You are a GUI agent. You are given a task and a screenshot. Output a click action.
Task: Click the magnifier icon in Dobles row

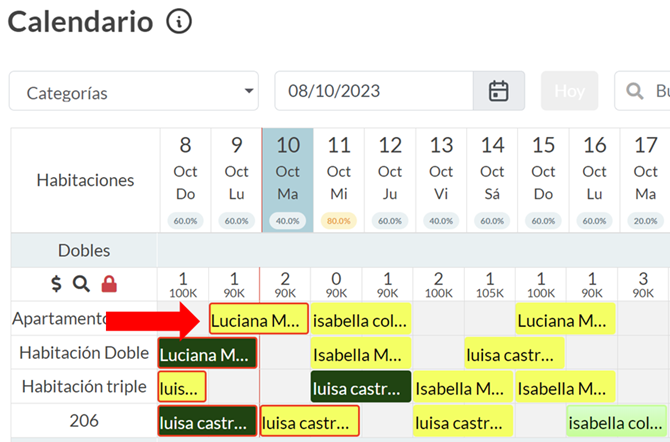tap(81, 284)
